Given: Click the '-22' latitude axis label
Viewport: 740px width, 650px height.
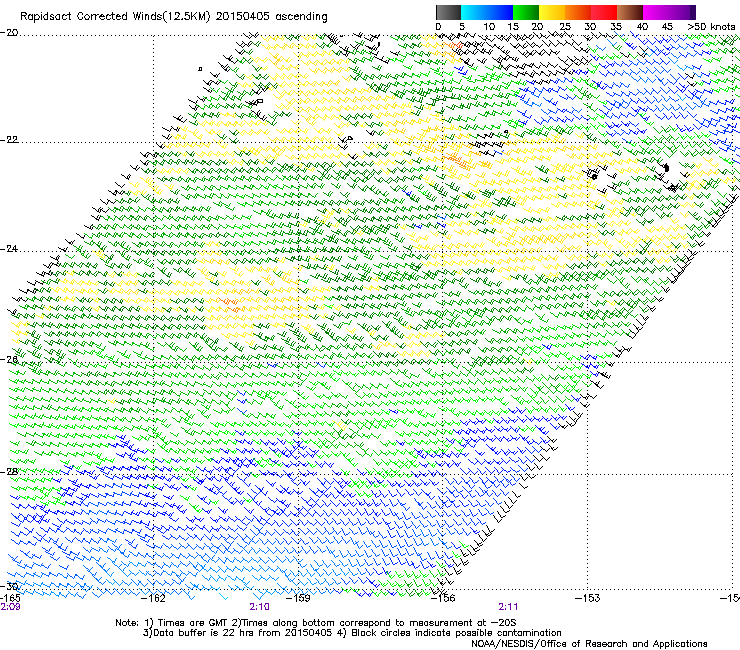Looking at the screenshot, I should pyautogui.click(x=9, y=140).
